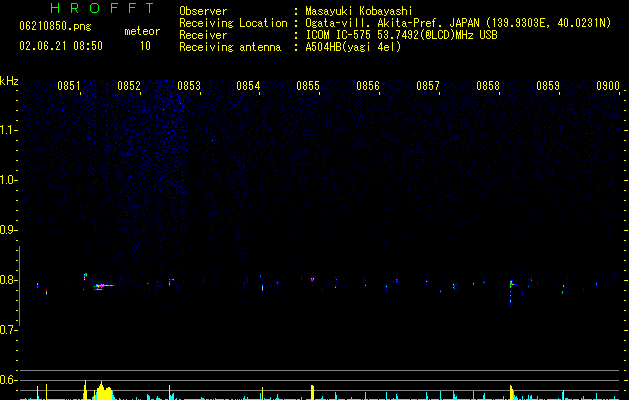629x400 pixels.
Task: Click the 0859 time axis marker
Action: click(548, 86)
